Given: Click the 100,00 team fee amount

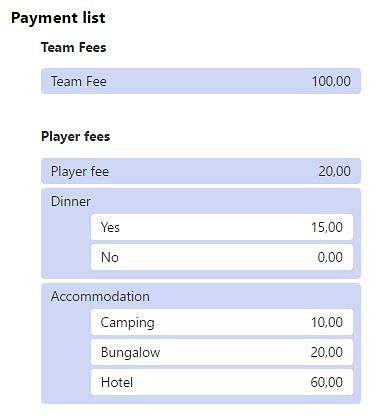Looking at the screenshot, I should pyautogui.click(x=331, y=81).
